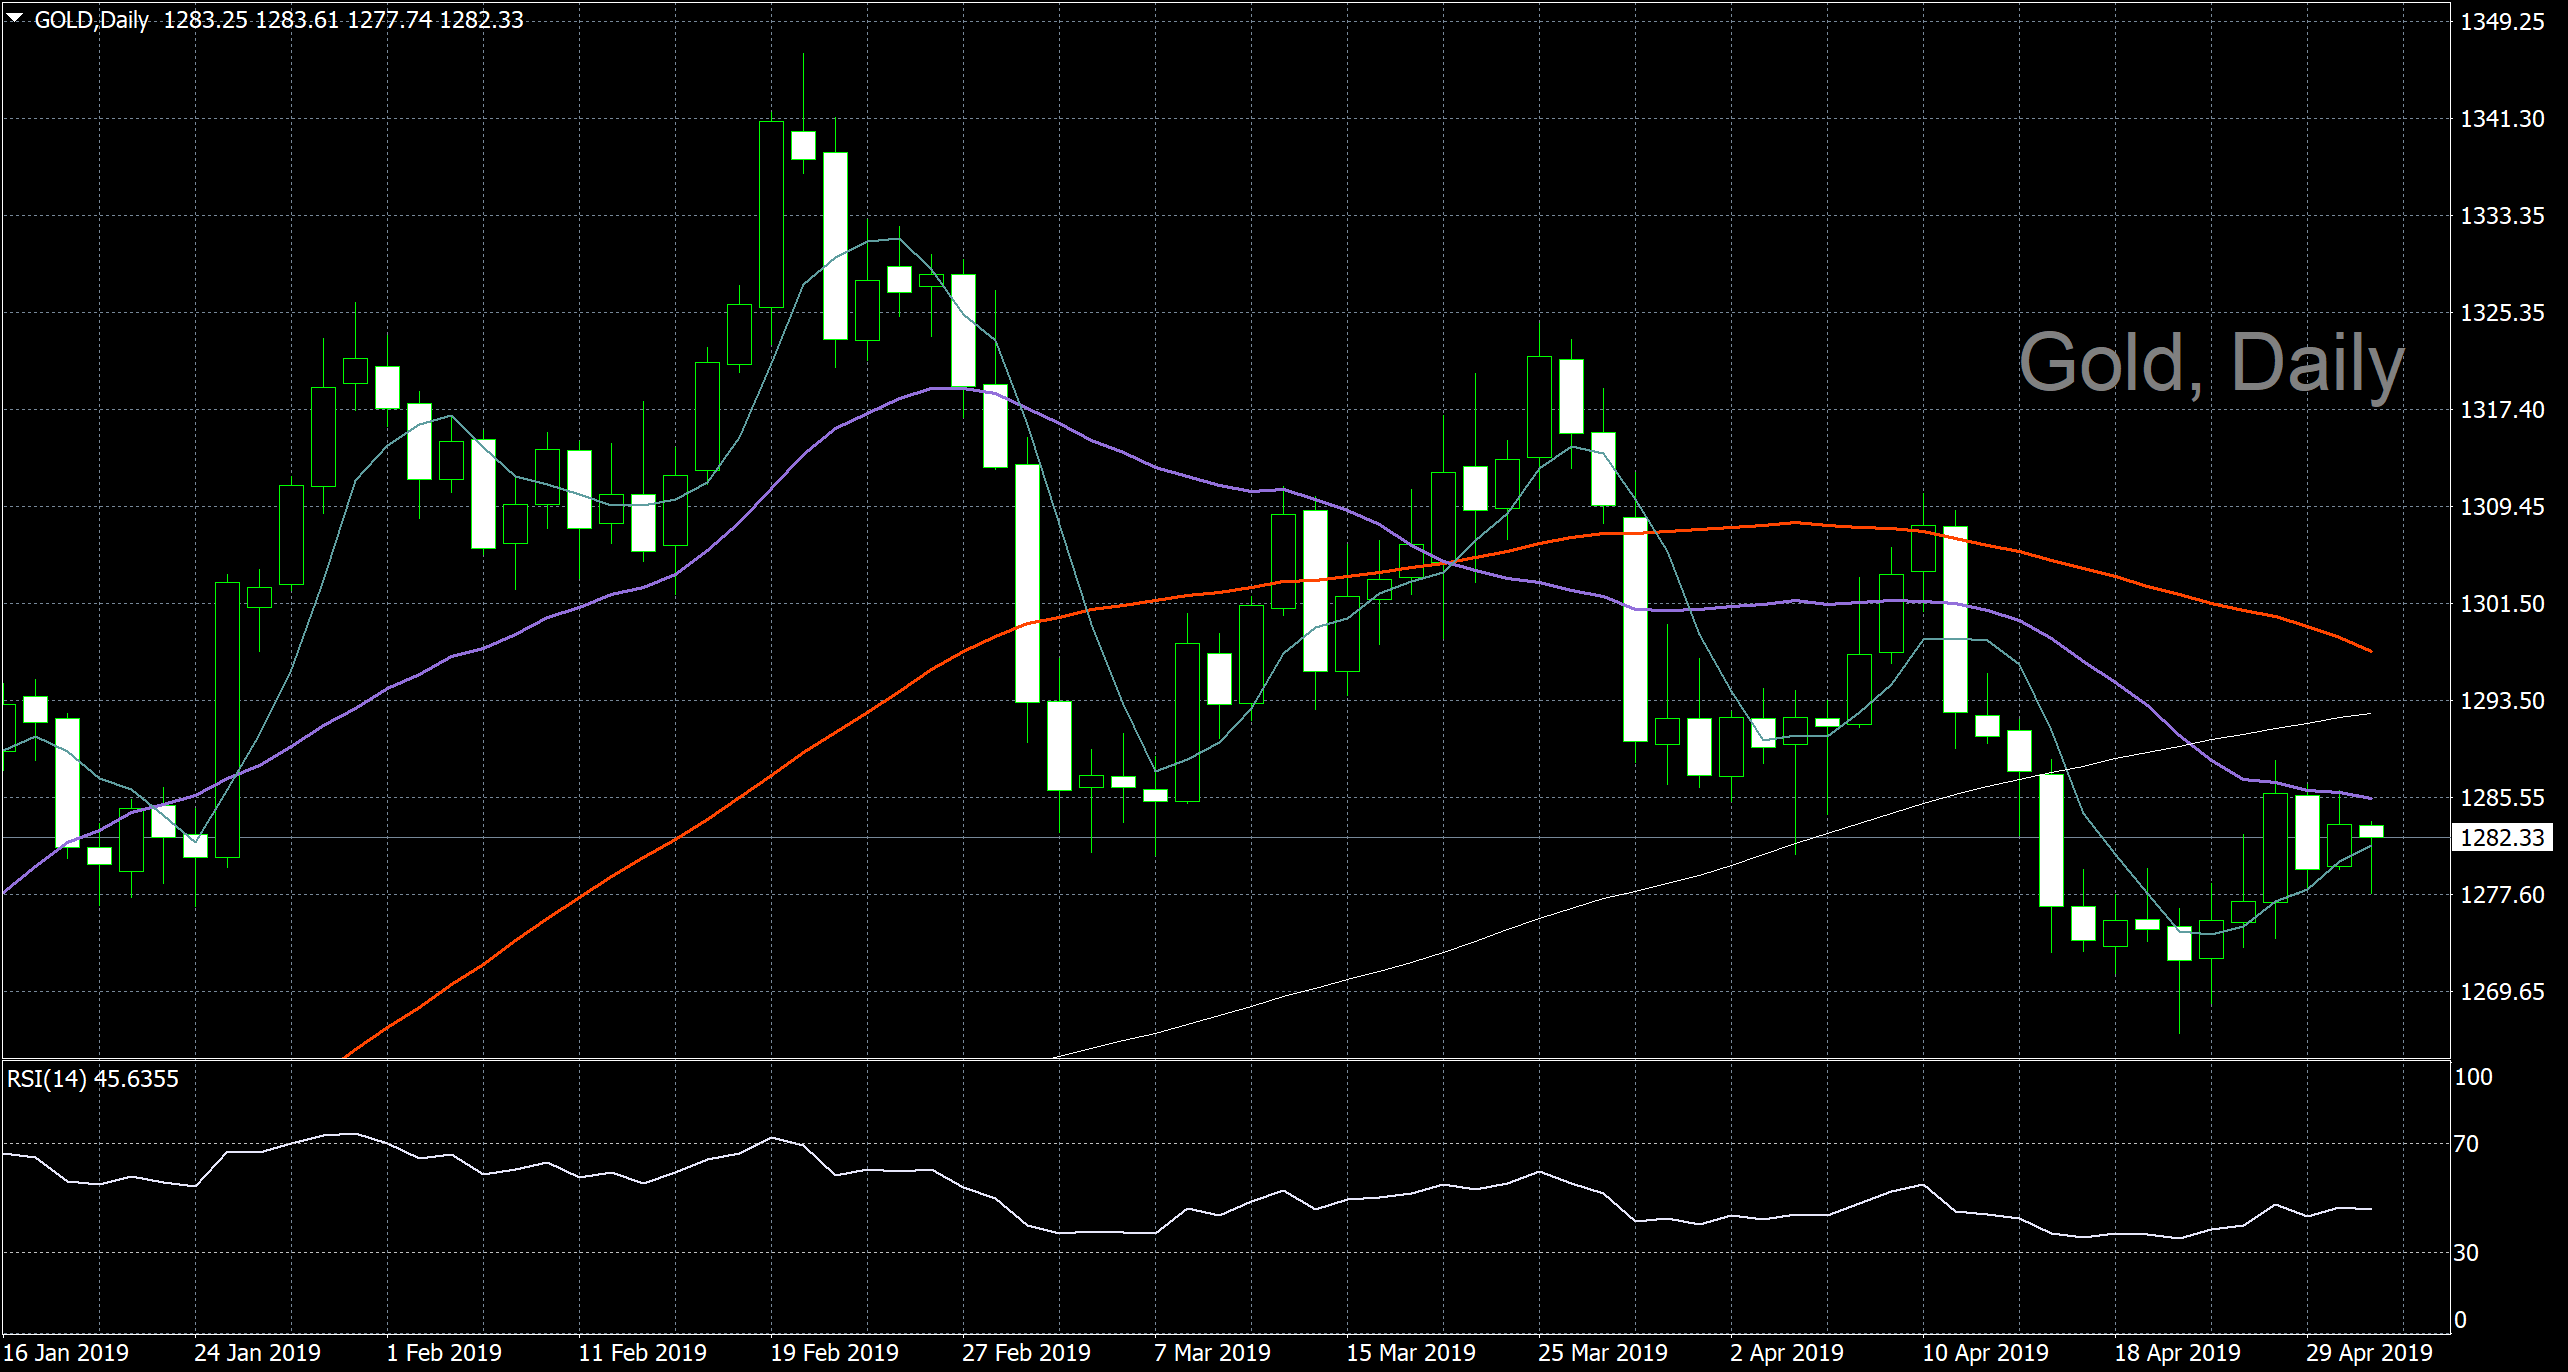Click the 15 Mar 2019 date label
Viewport: 2568px width, 1372px height.
pyautogui.click(x=1410, y=1353)
